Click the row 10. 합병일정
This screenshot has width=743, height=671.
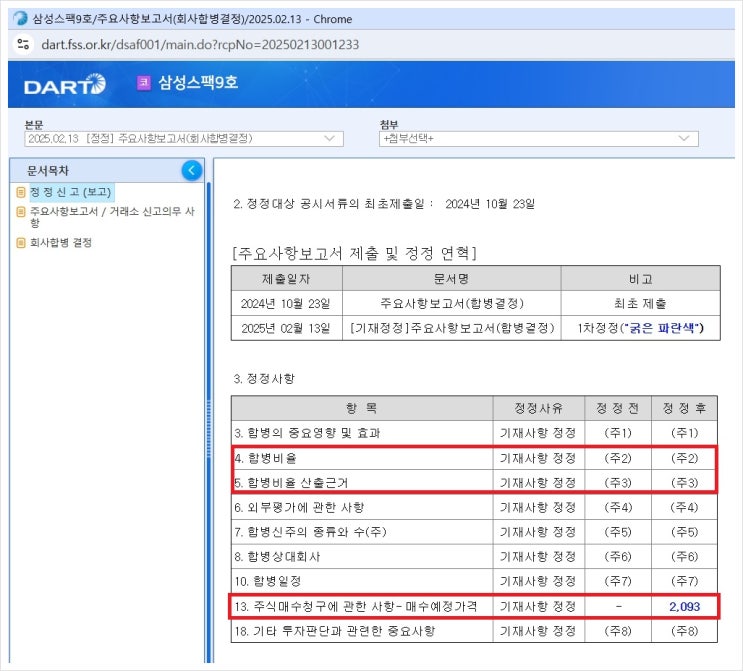[474, 581]
